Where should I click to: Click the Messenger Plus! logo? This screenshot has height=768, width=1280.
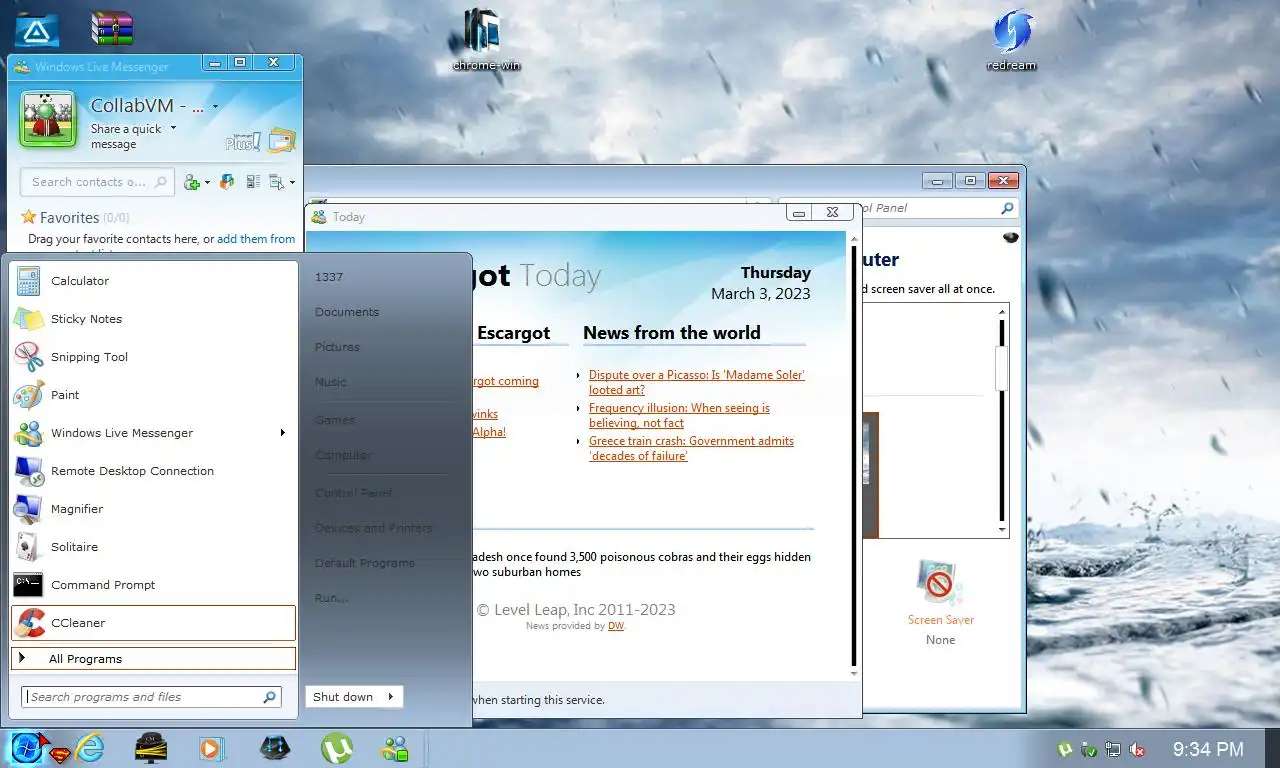tap(243, 142)
